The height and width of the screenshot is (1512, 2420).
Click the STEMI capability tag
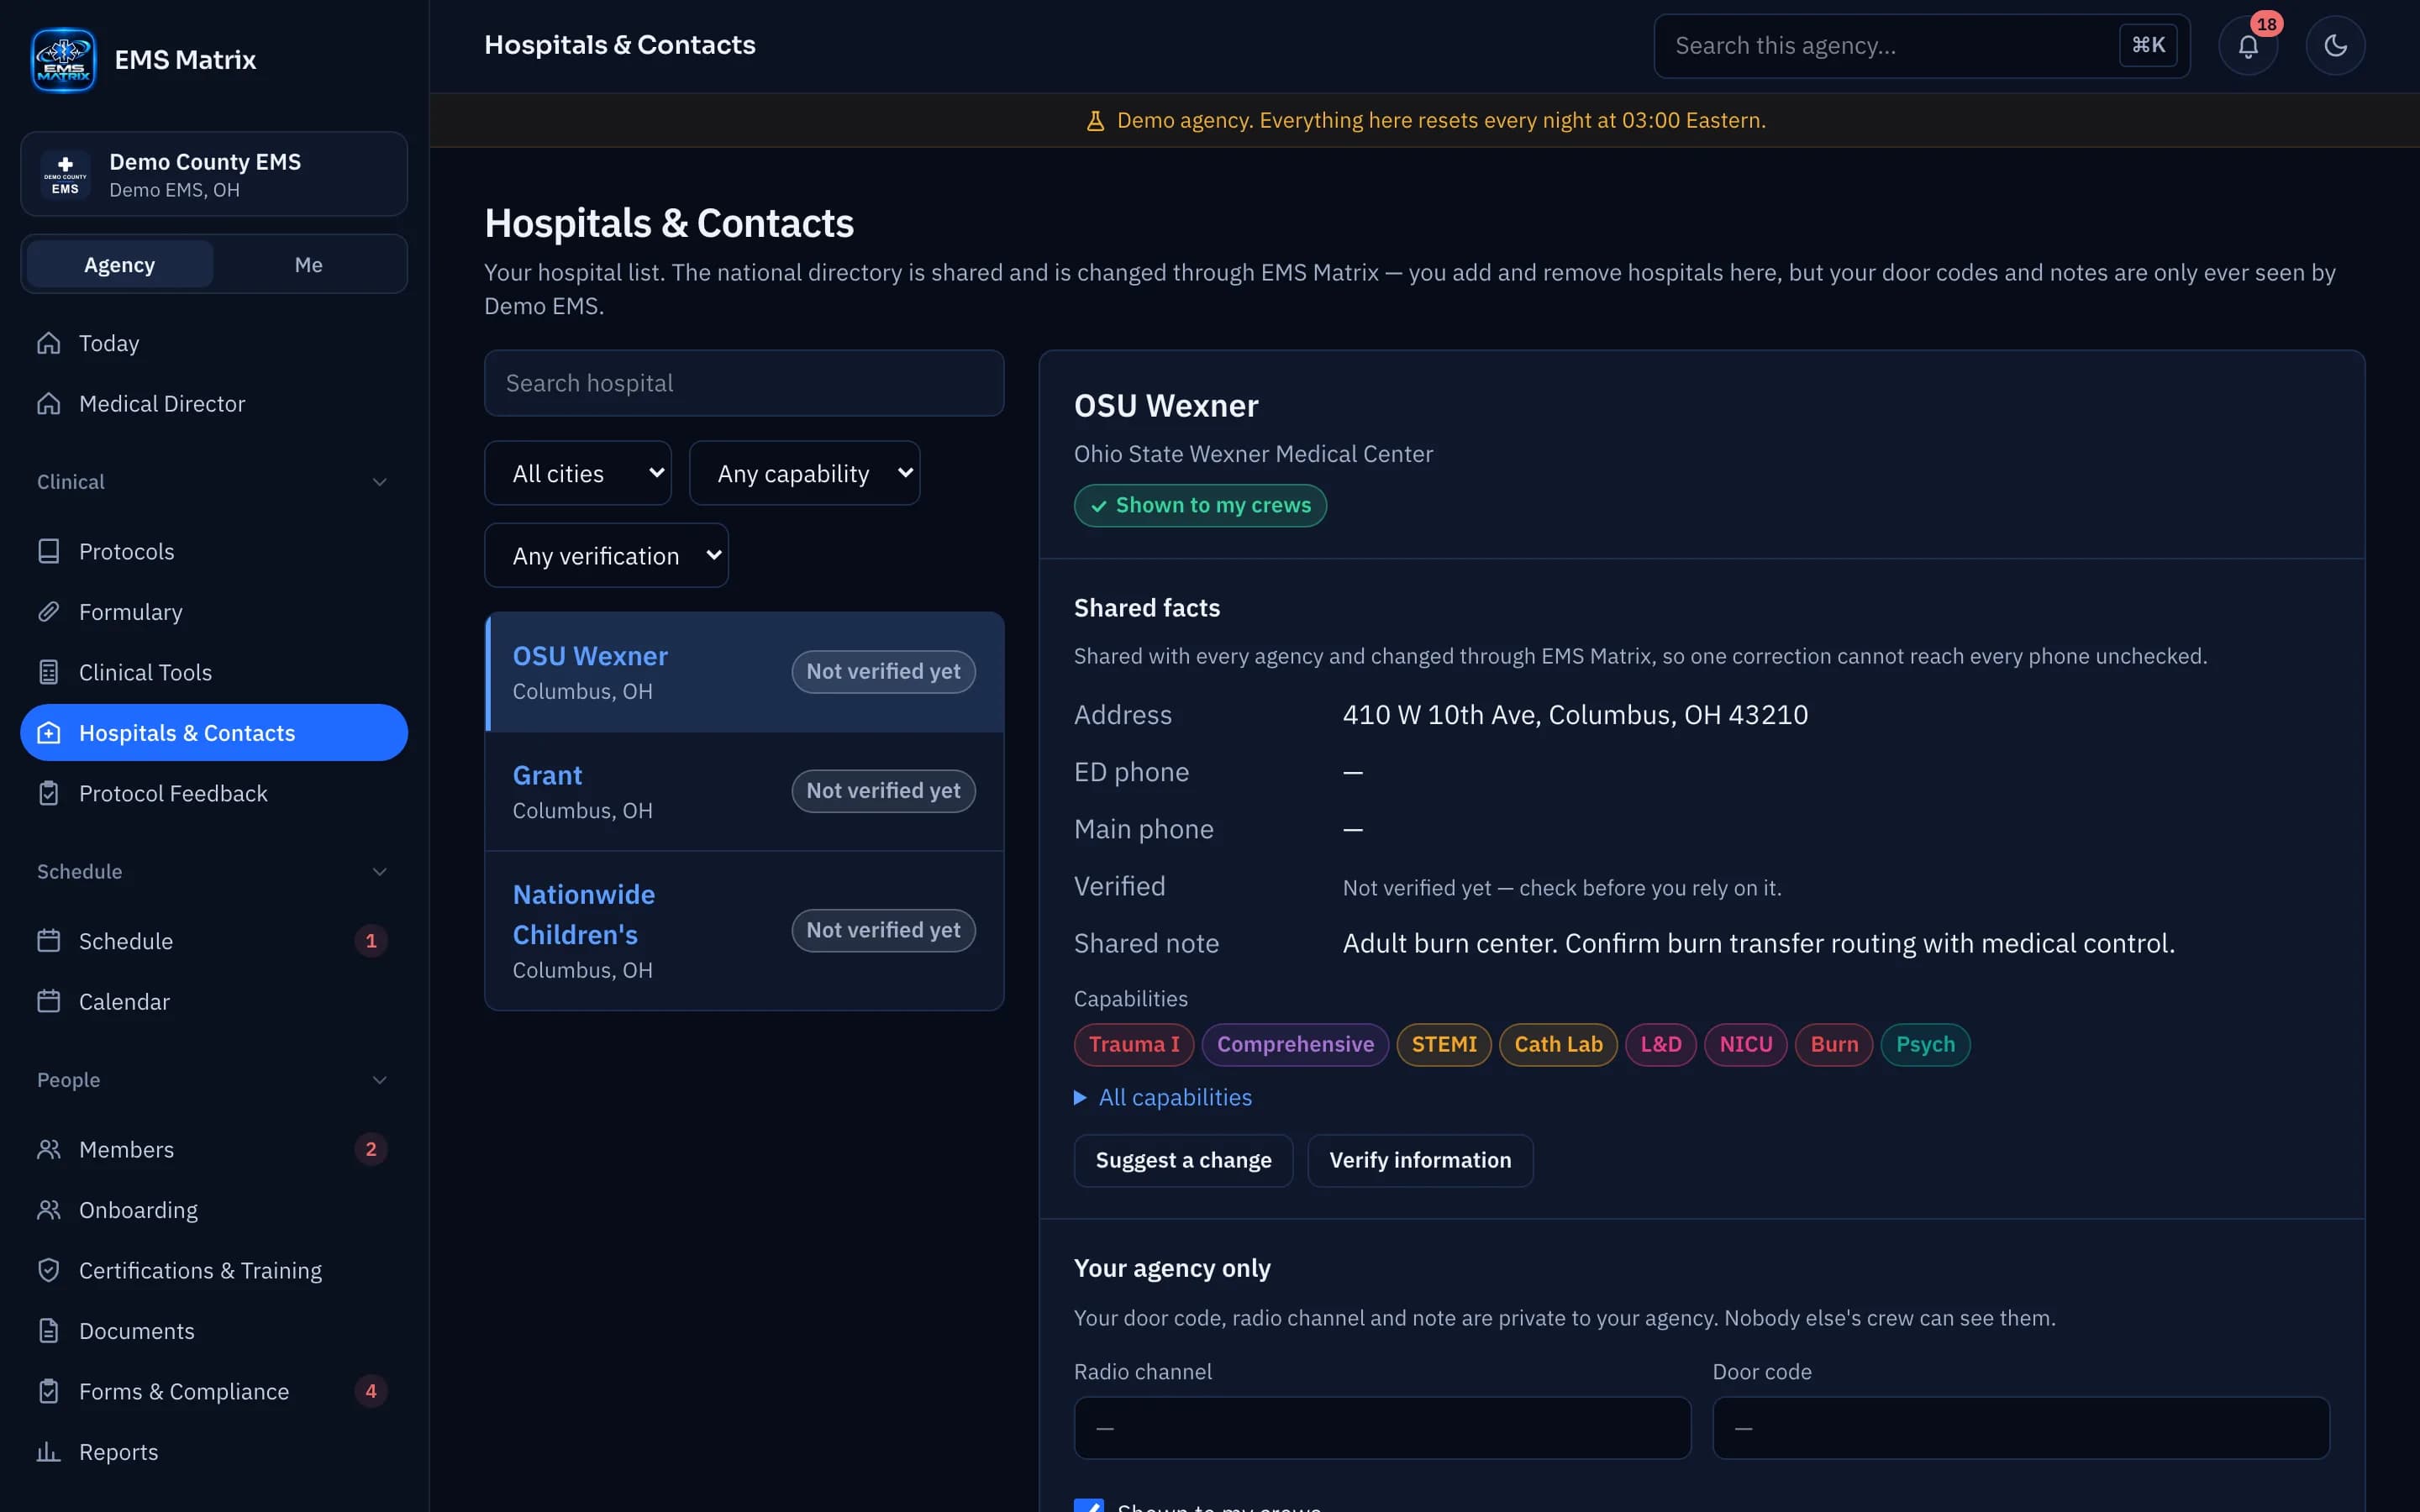[1444, 1044]
